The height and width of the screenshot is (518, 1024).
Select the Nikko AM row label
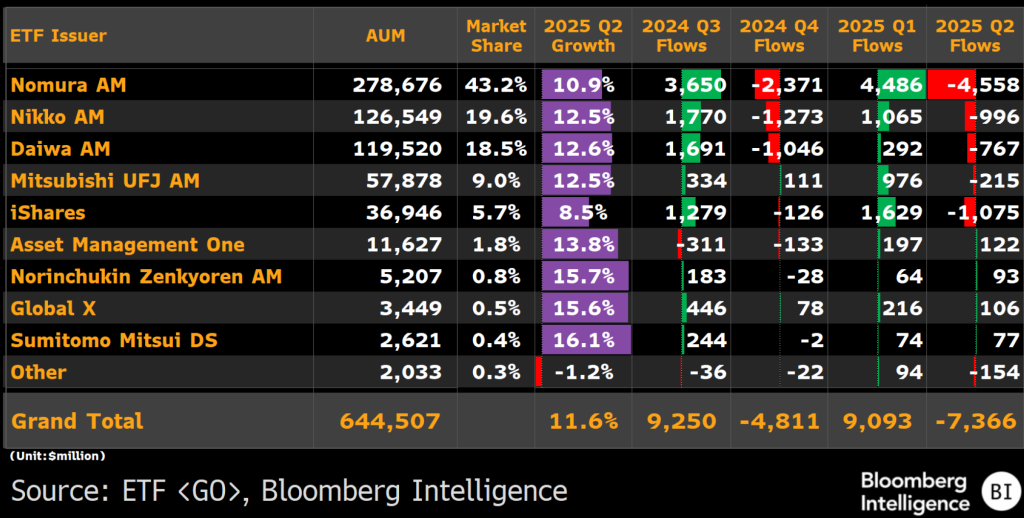click(x=57, y=117)
